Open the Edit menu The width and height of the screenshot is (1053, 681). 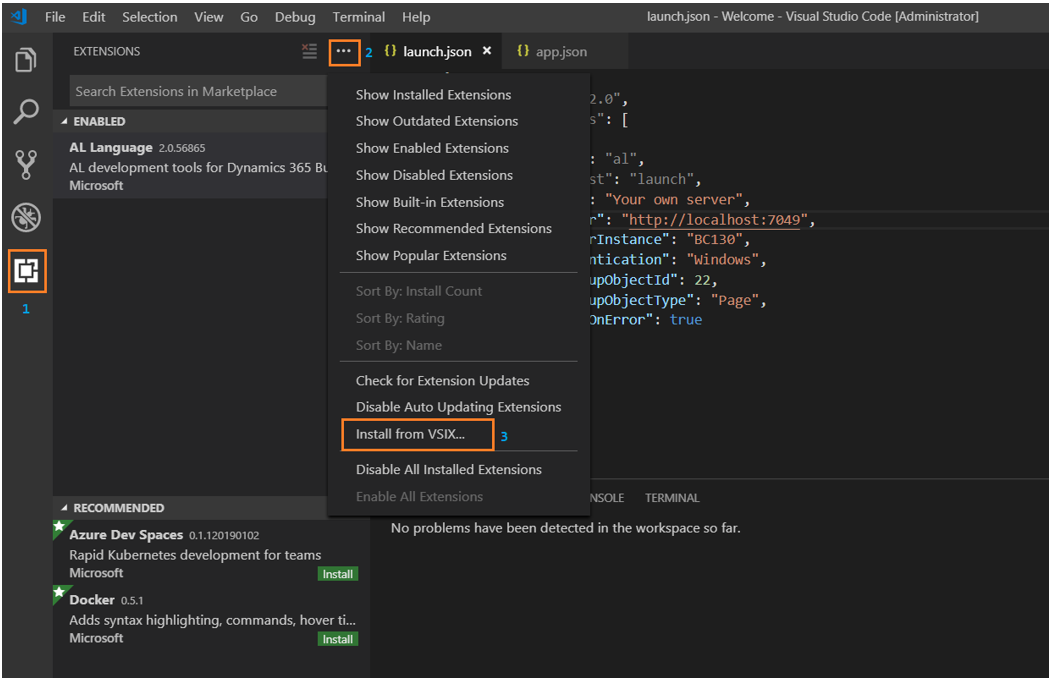pyautogui.click(x=93, y=17)
